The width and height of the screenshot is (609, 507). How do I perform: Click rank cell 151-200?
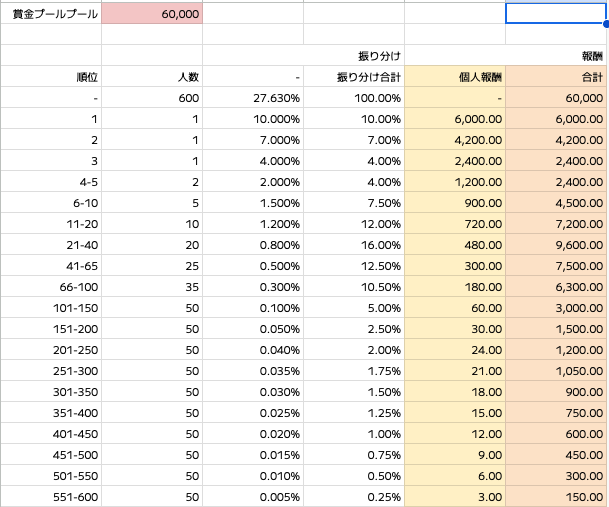pos(51,328)
